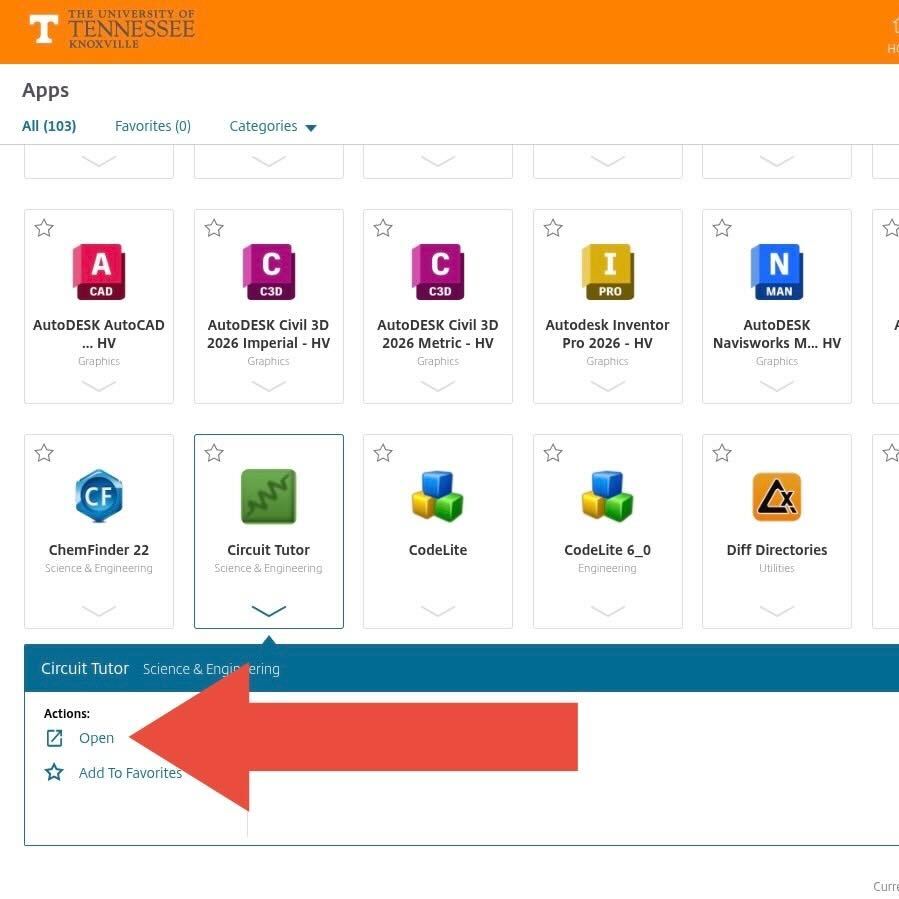Click the Open link for Circuit Tutor
The height and width of the screenshot is (899, 899).
click(96, 738)
